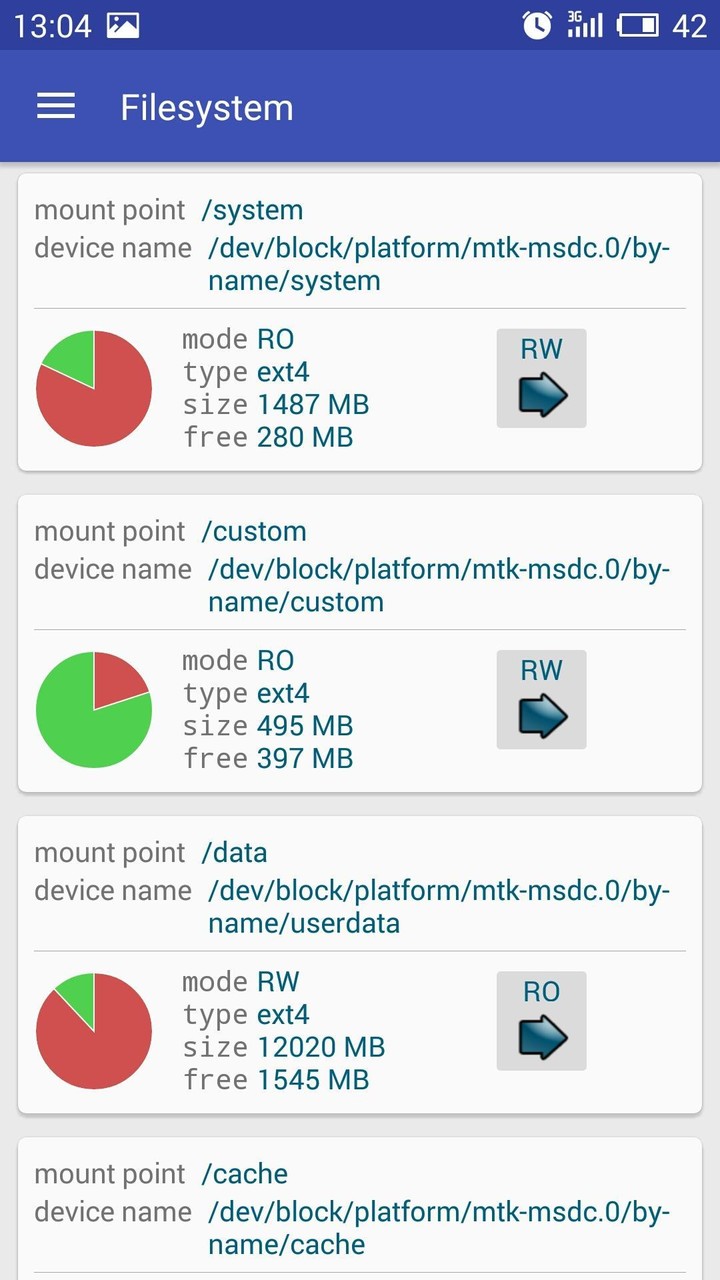Click the /cache partition card
720x1280 pixels.
pos(360,1205)
